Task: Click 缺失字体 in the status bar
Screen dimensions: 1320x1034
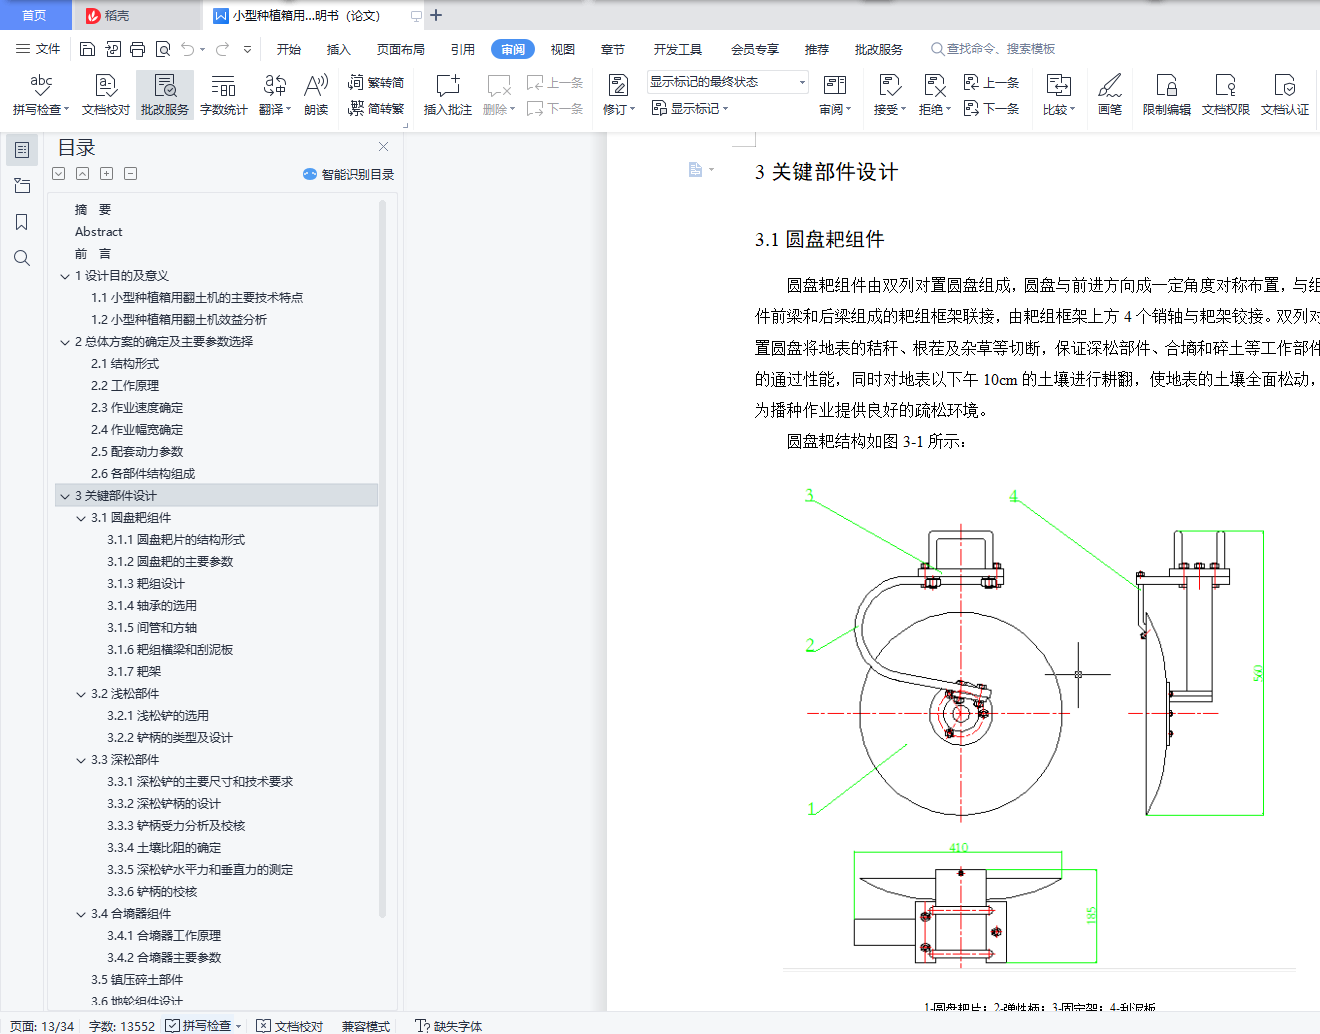Action: coord(449,1026)
